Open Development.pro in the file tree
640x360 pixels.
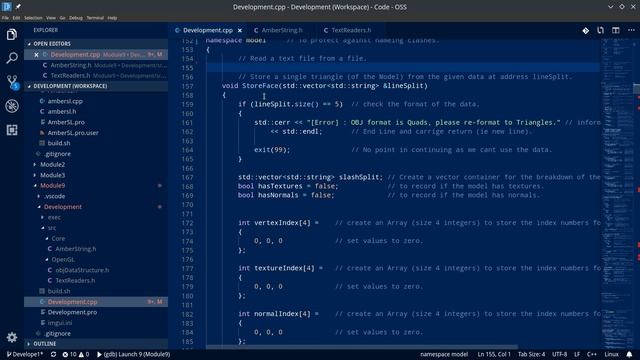click(96, 312)
